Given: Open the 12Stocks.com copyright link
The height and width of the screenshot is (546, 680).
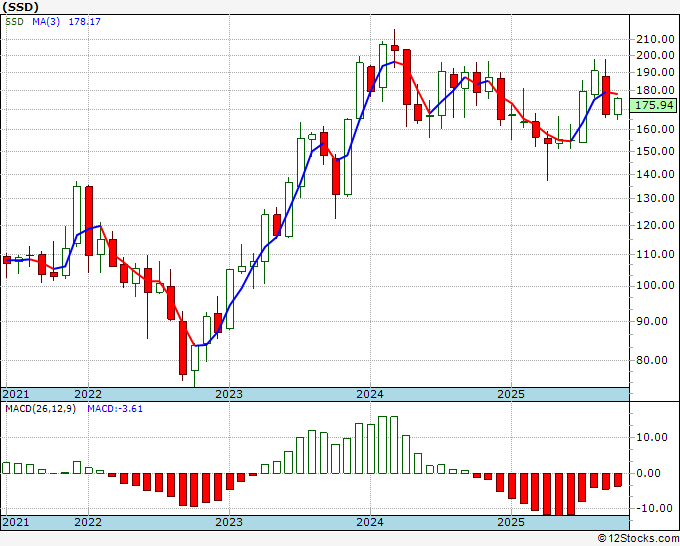Looking at the screenshot, I should point(638,539).
